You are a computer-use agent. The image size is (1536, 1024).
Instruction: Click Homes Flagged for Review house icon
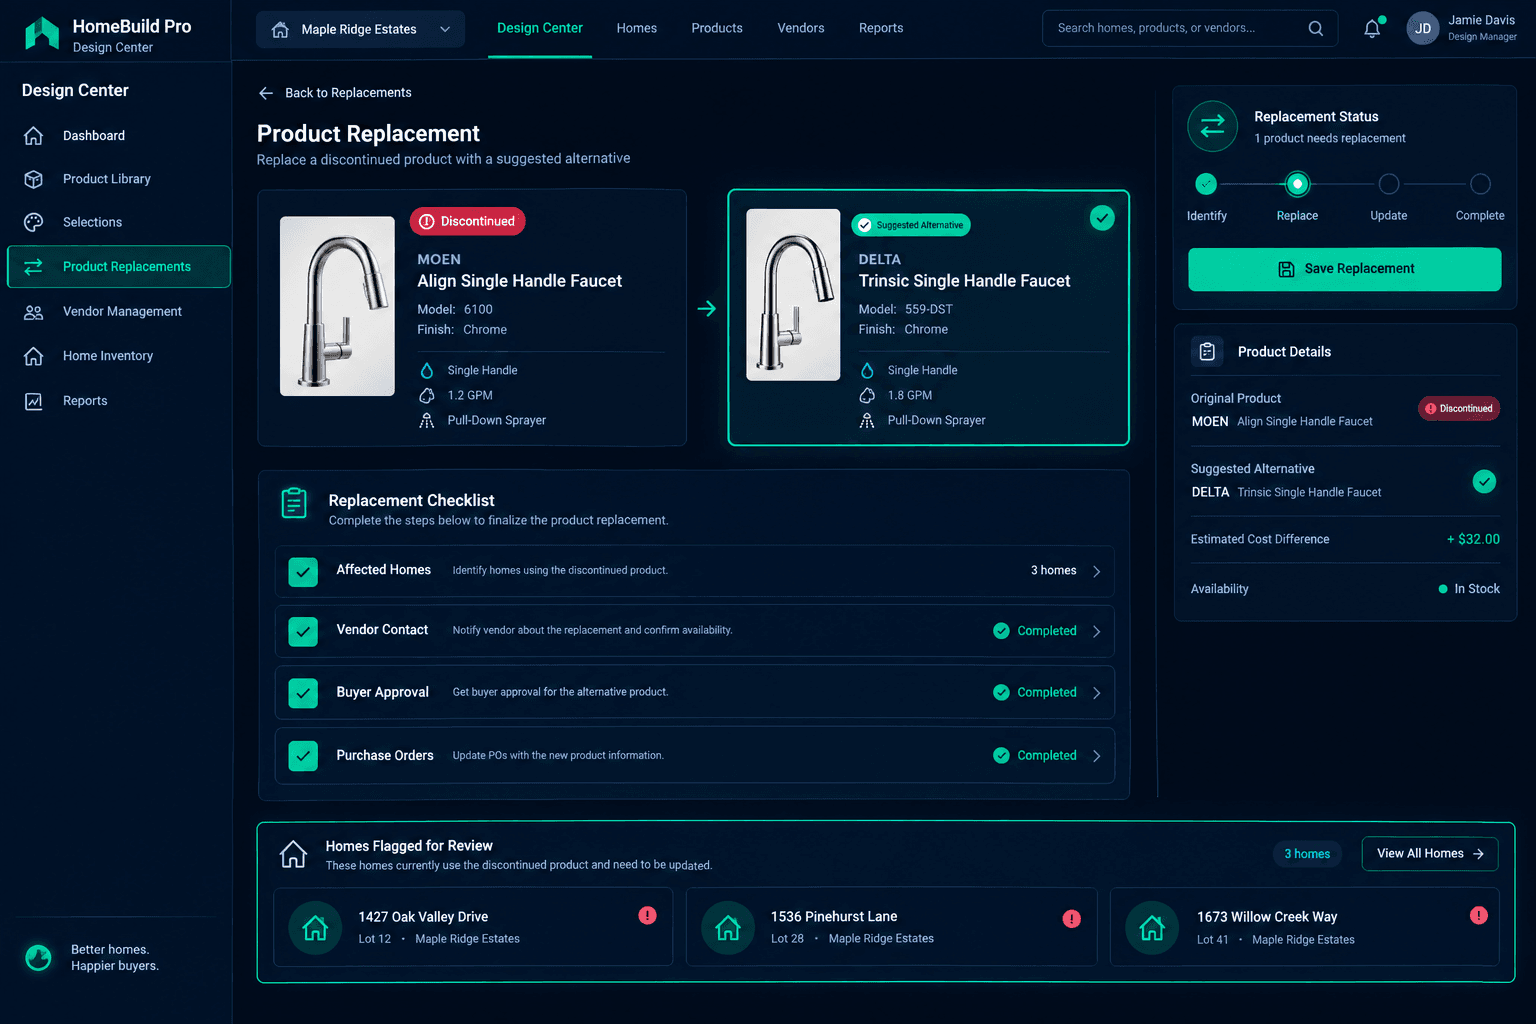point(293,854)
